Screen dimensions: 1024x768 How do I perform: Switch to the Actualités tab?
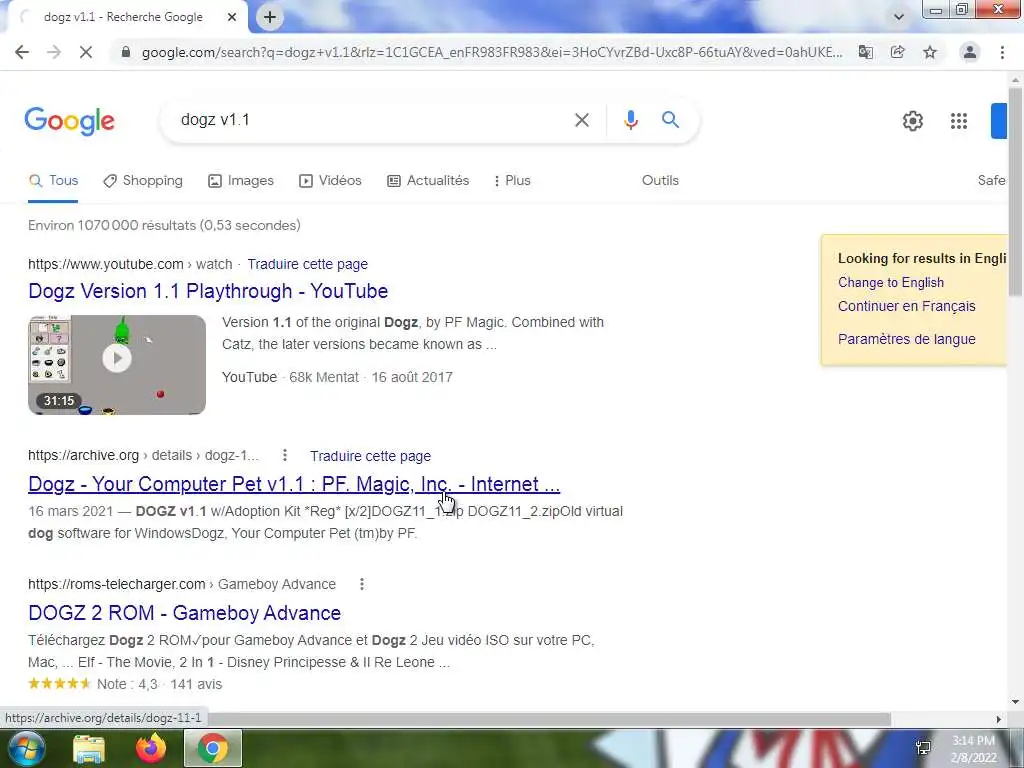[428, 181]
